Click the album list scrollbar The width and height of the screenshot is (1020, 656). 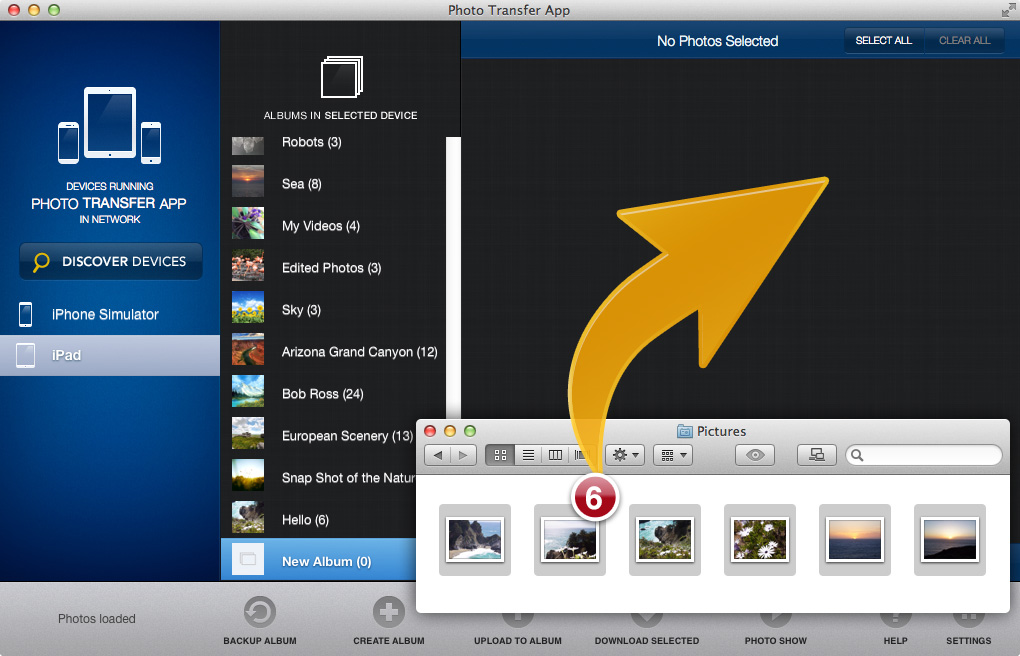click(x=453, y=278)
